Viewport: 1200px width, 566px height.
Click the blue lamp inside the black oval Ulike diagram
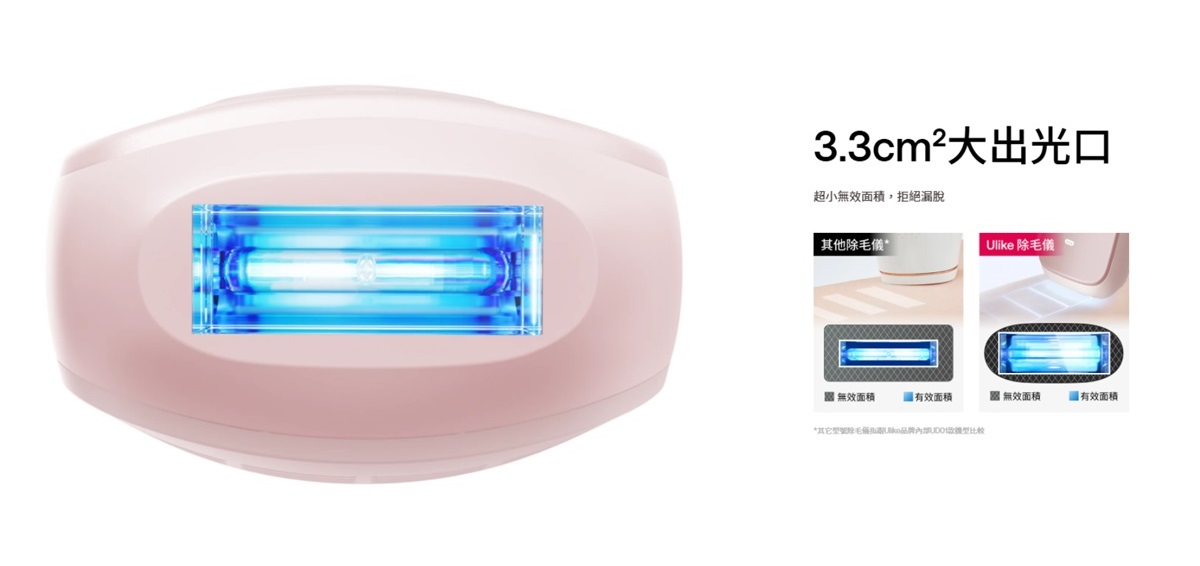[1054, 354]
